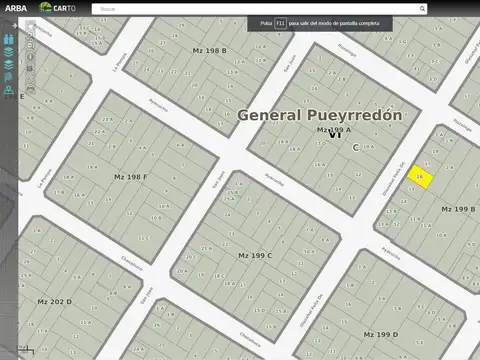This screenshot has width=480, height=360.
Task: Click the zoom in magnifier on the map
Action: 30,35
